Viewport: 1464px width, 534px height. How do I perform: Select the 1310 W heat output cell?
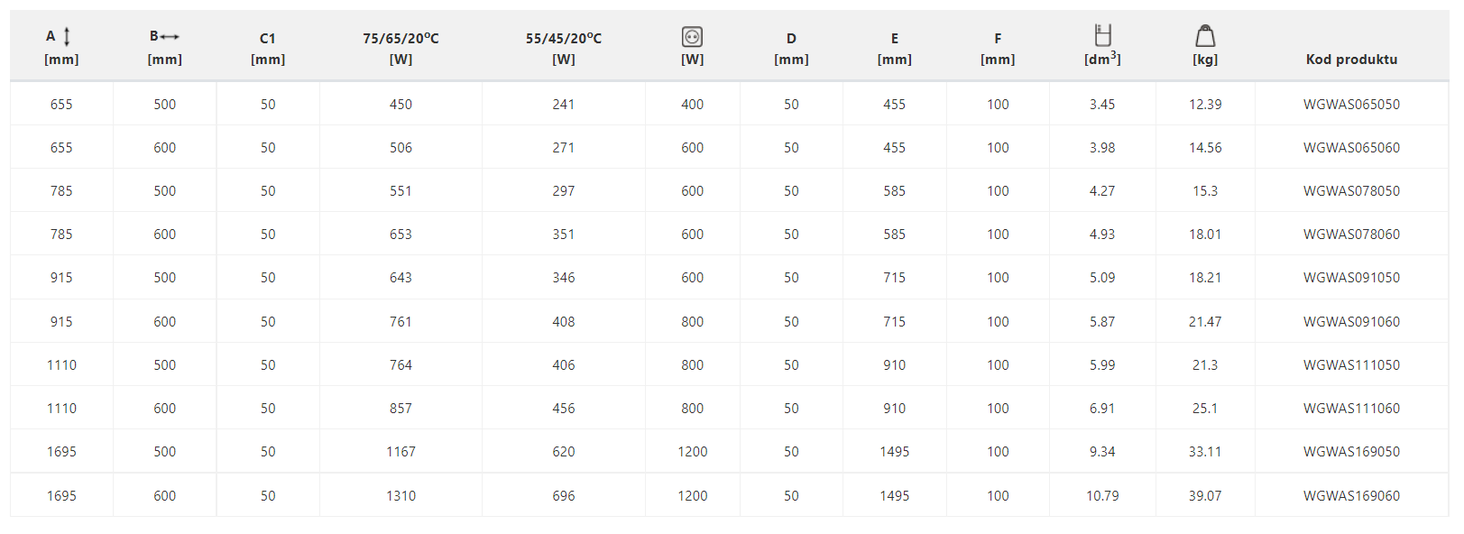(x=401, y=495)
